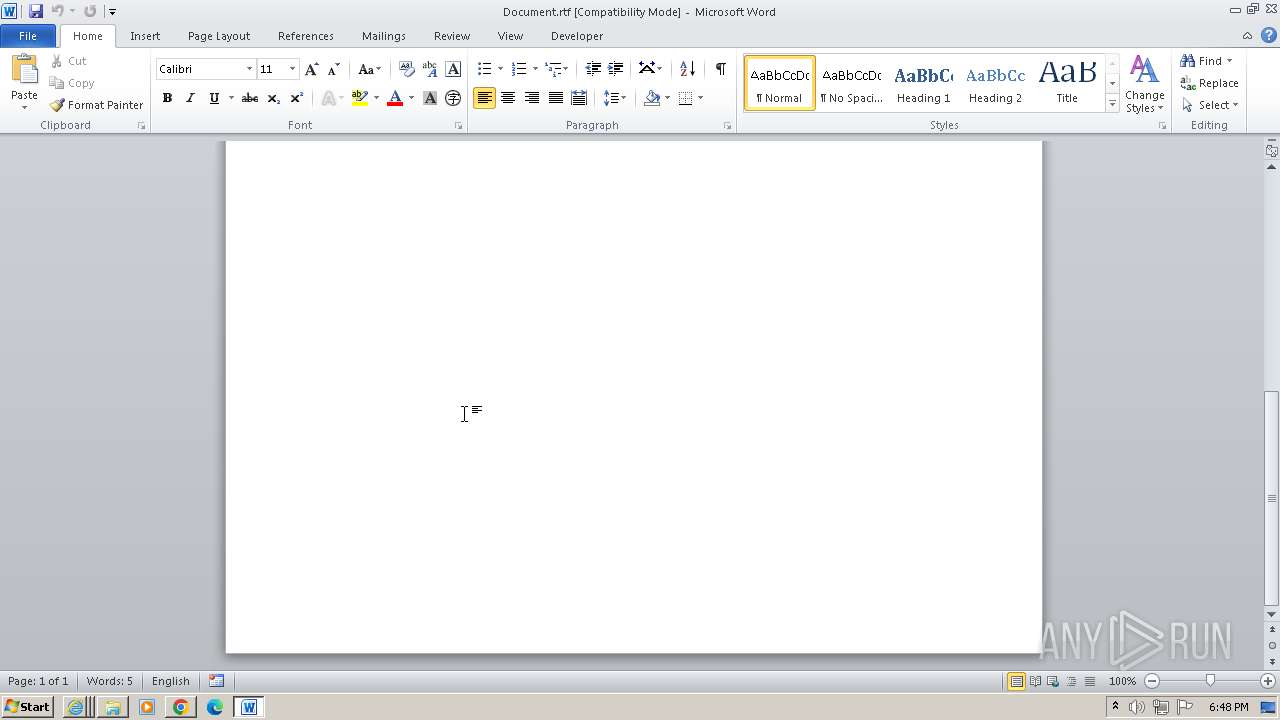Switch to Full Screen Reading view

coord(1034,681)
